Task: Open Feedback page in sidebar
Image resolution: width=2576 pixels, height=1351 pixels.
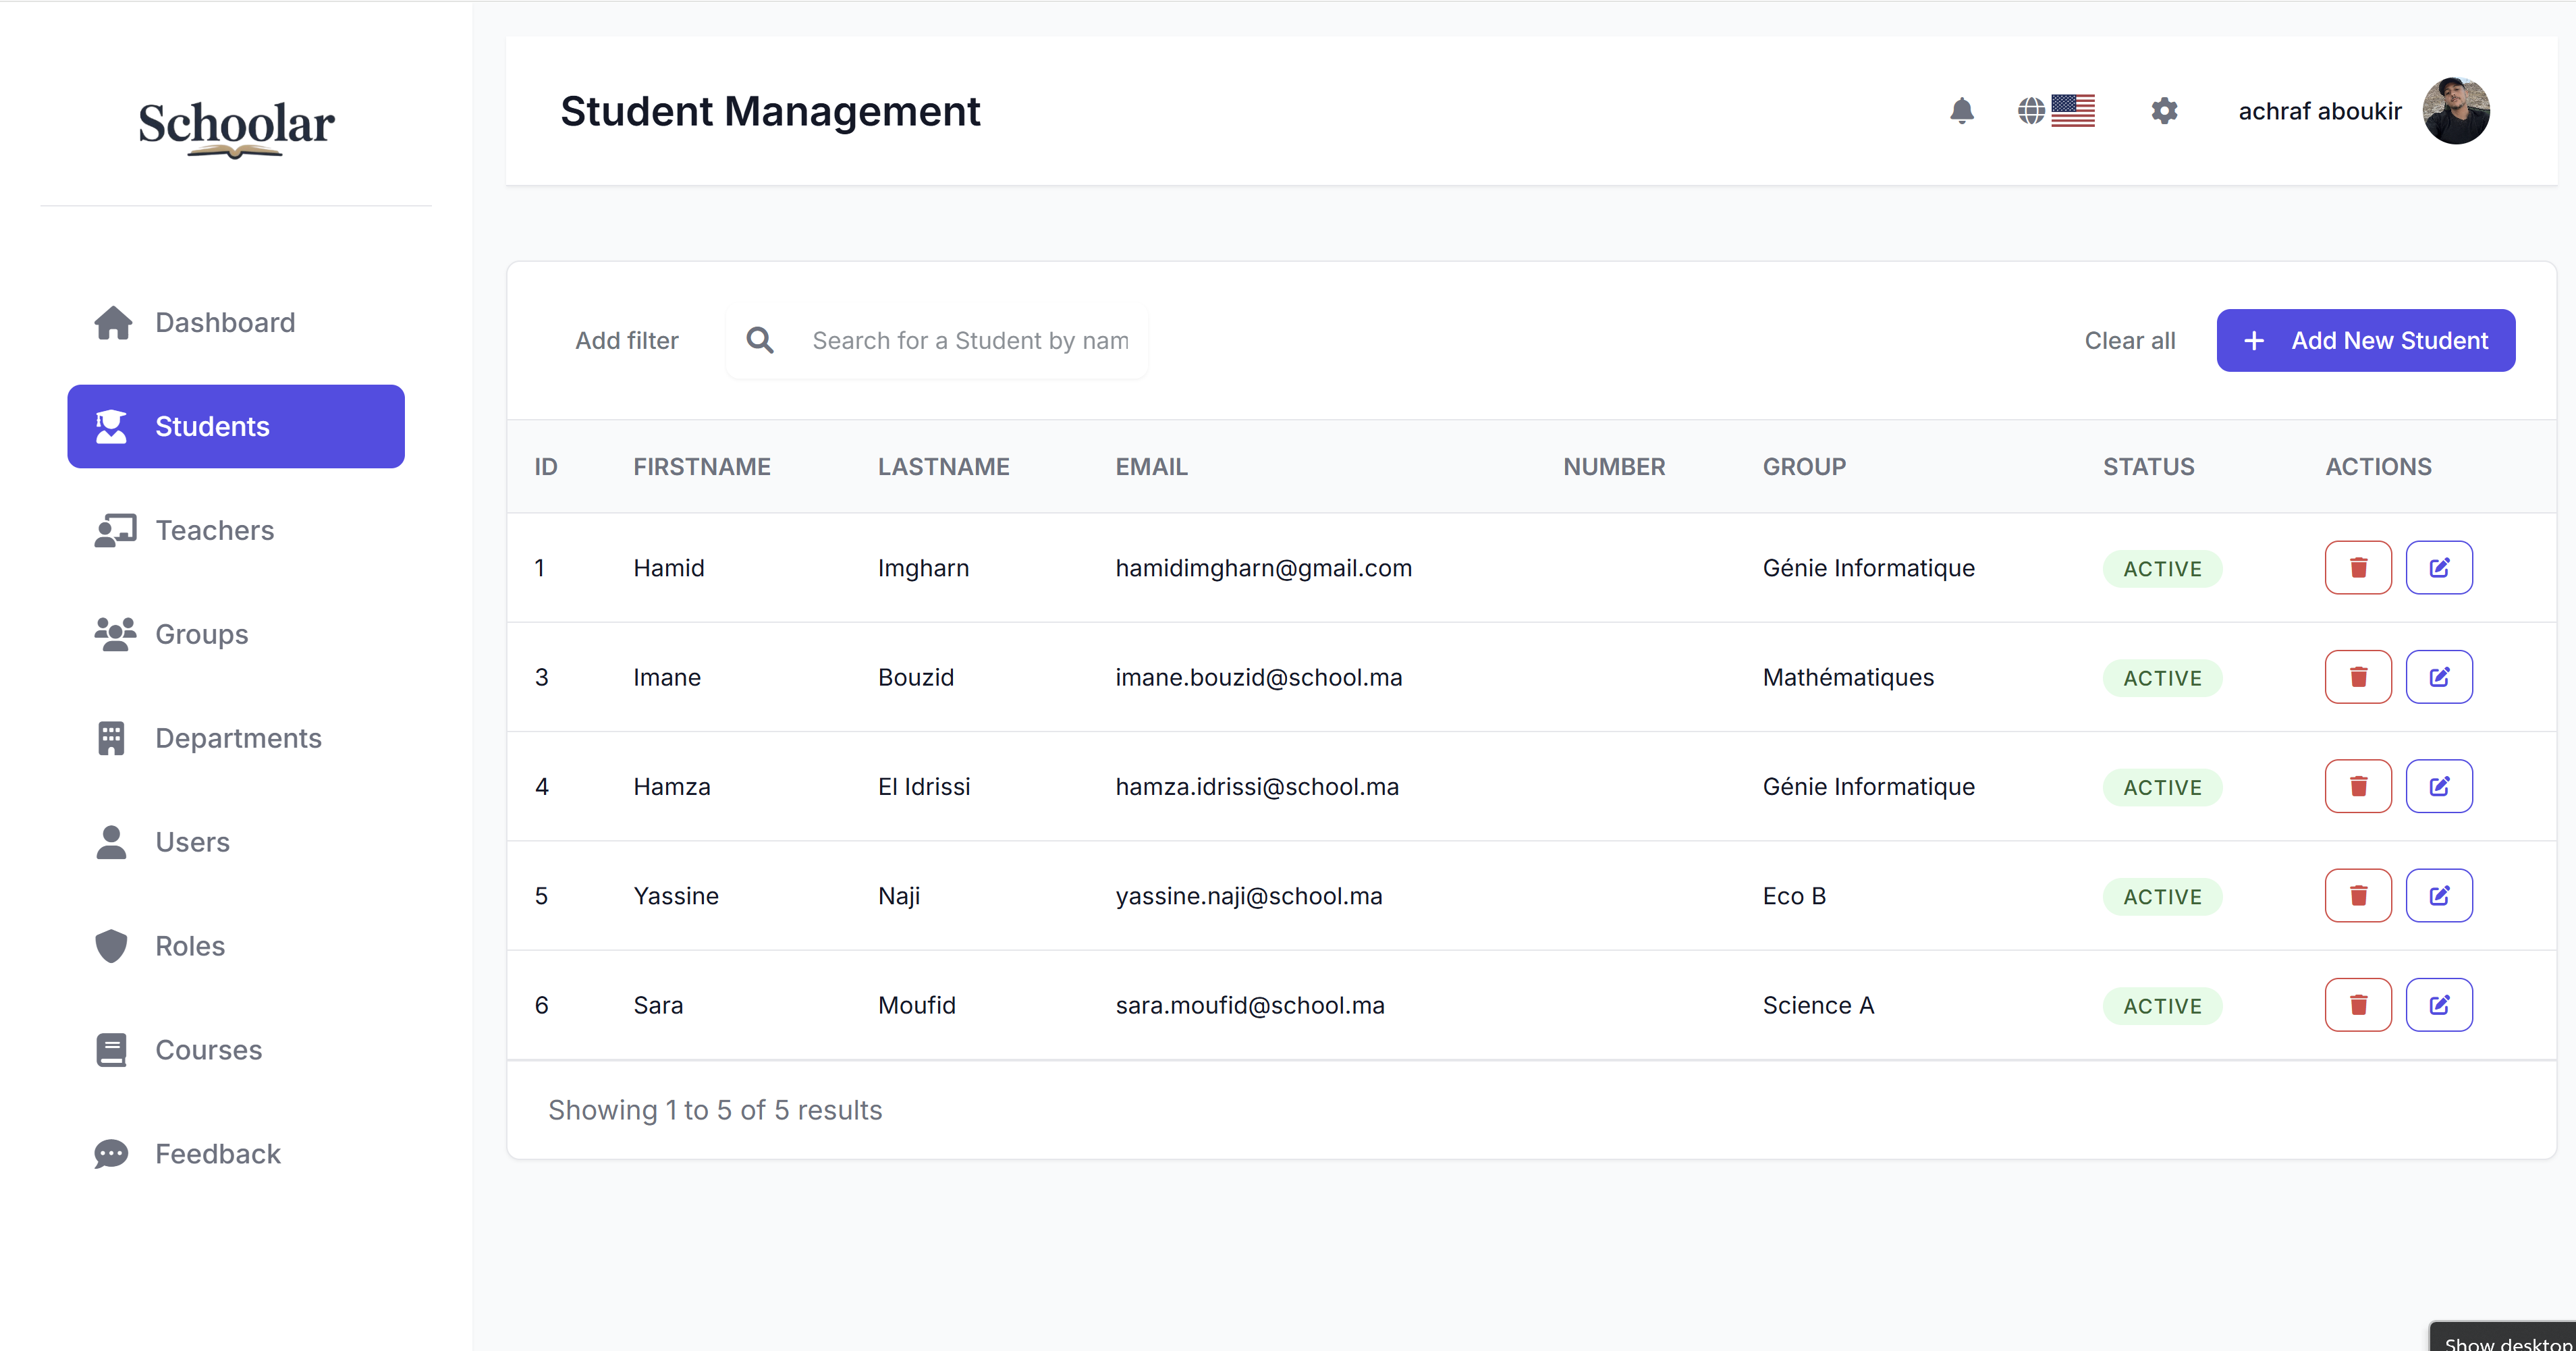Action: (236, 1154)
